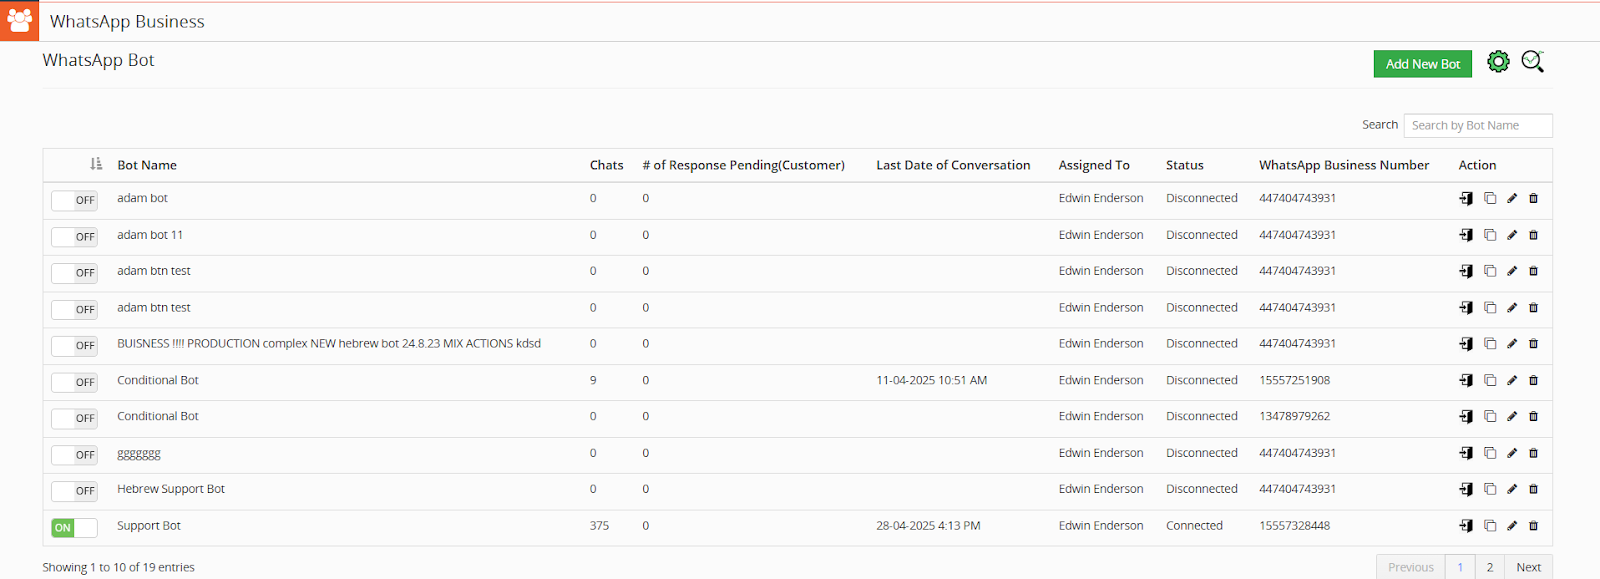Open the green gear settings icon

(1498, 62)
